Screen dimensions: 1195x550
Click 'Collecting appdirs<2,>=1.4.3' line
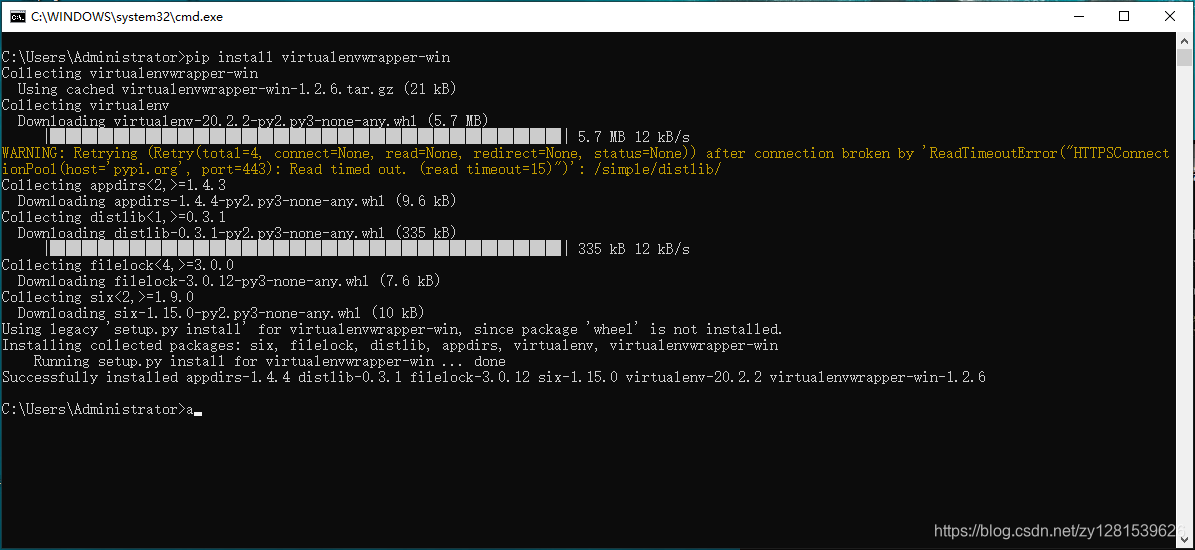pyautogui.click(x=114, y=185)
